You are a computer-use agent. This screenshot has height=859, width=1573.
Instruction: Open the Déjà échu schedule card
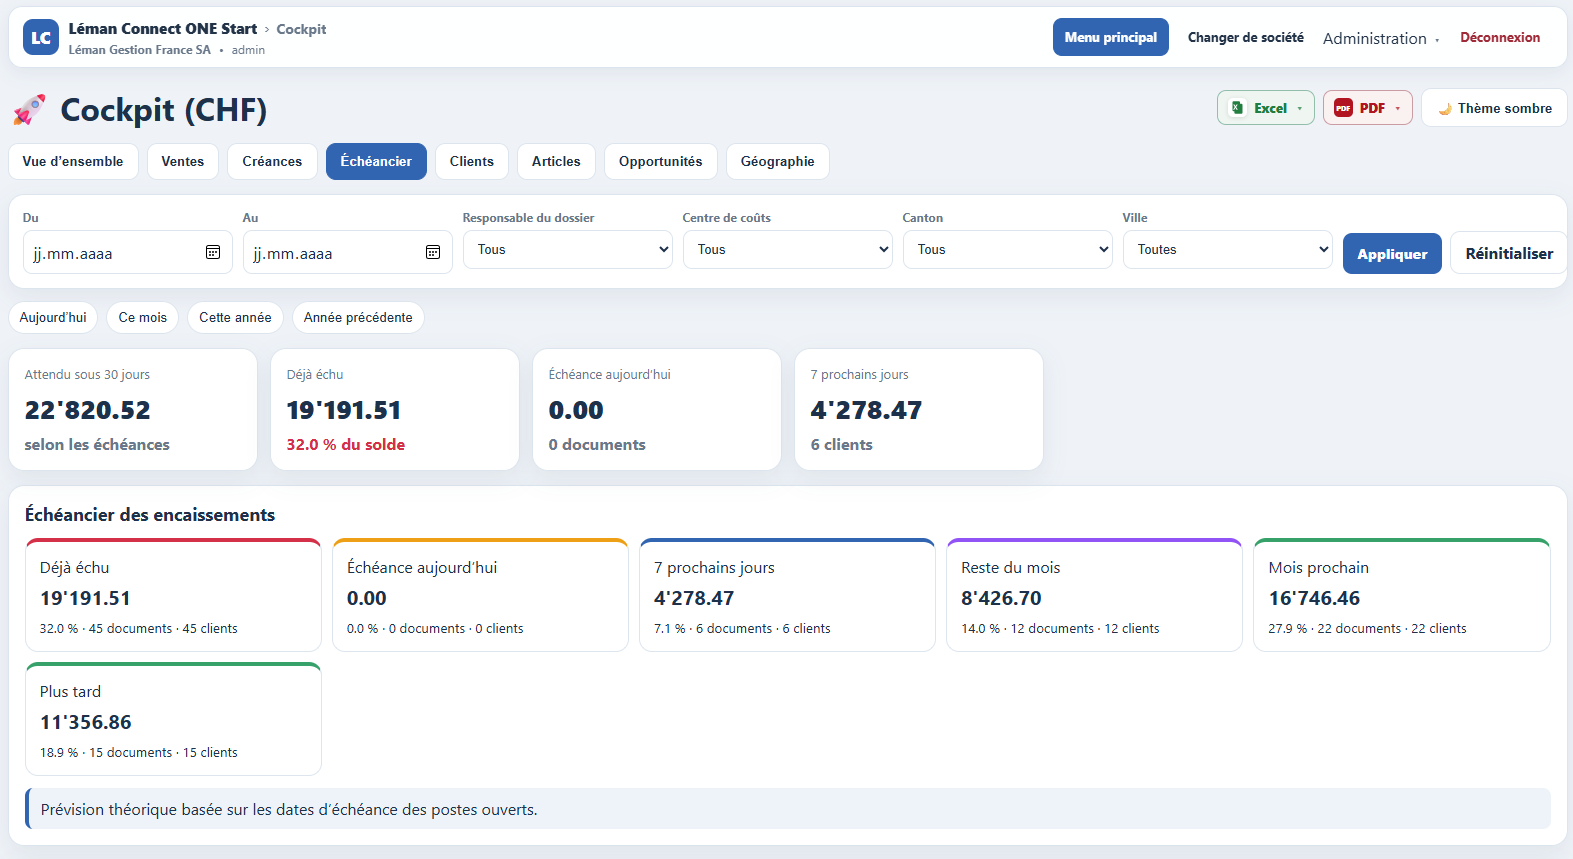173,596
